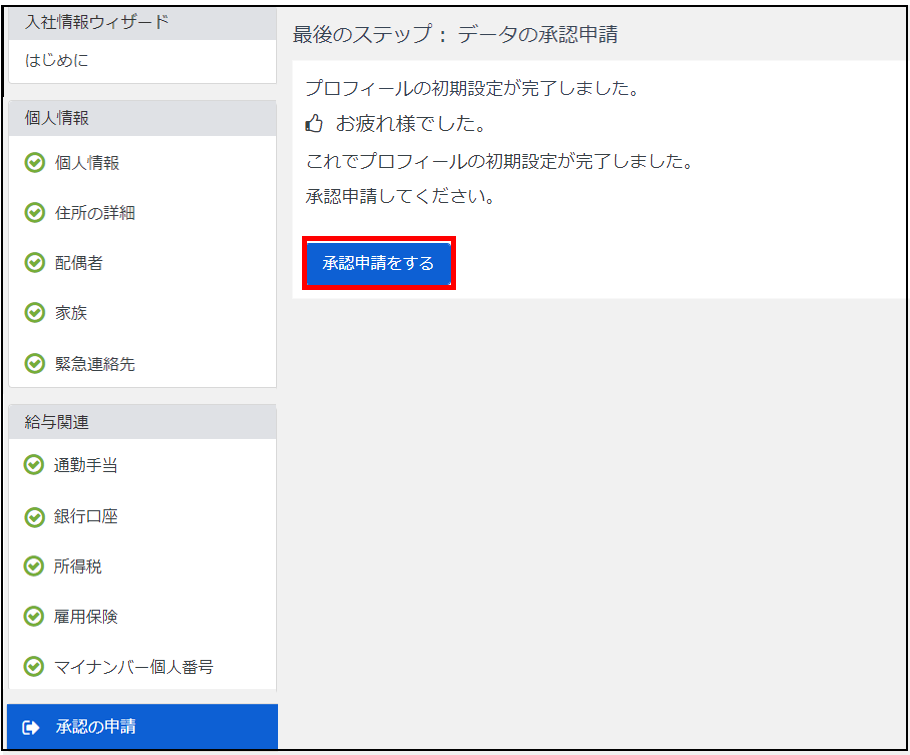Click the 給与関連 section header
Screen dimensions: 910x755
click(x=57, y=422)
